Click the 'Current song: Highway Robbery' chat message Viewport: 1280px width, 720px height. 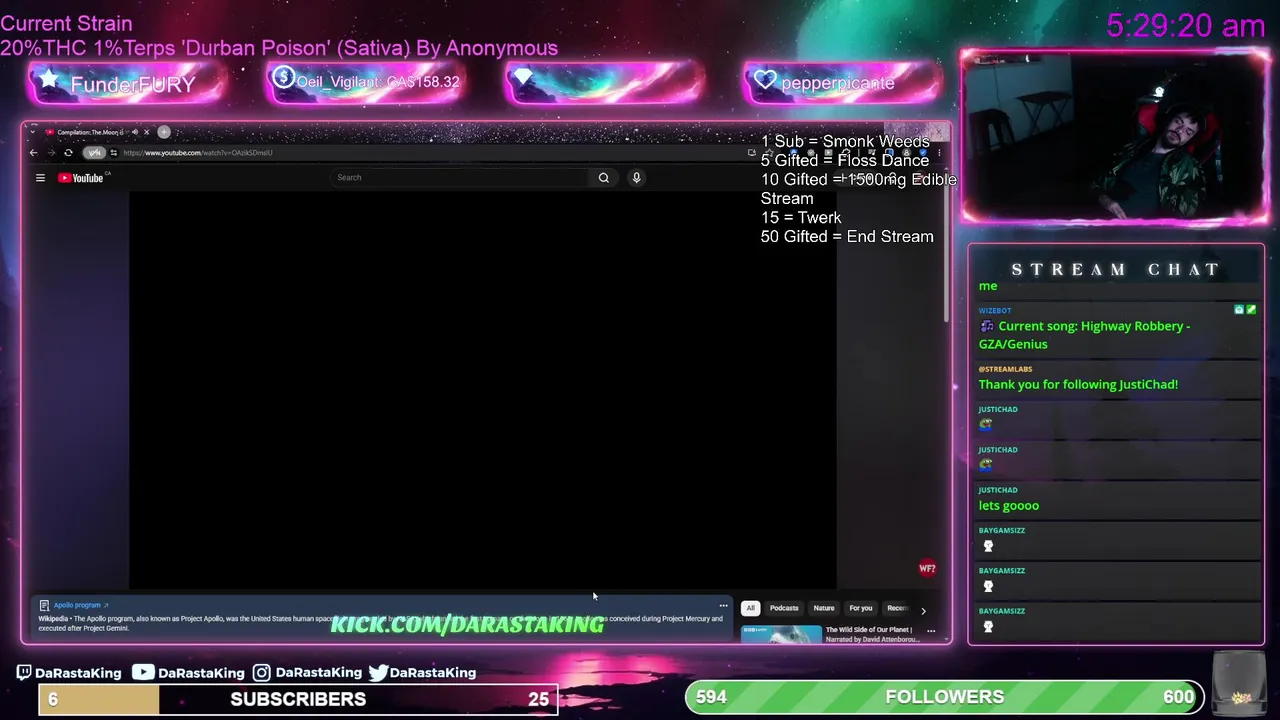1084,335
